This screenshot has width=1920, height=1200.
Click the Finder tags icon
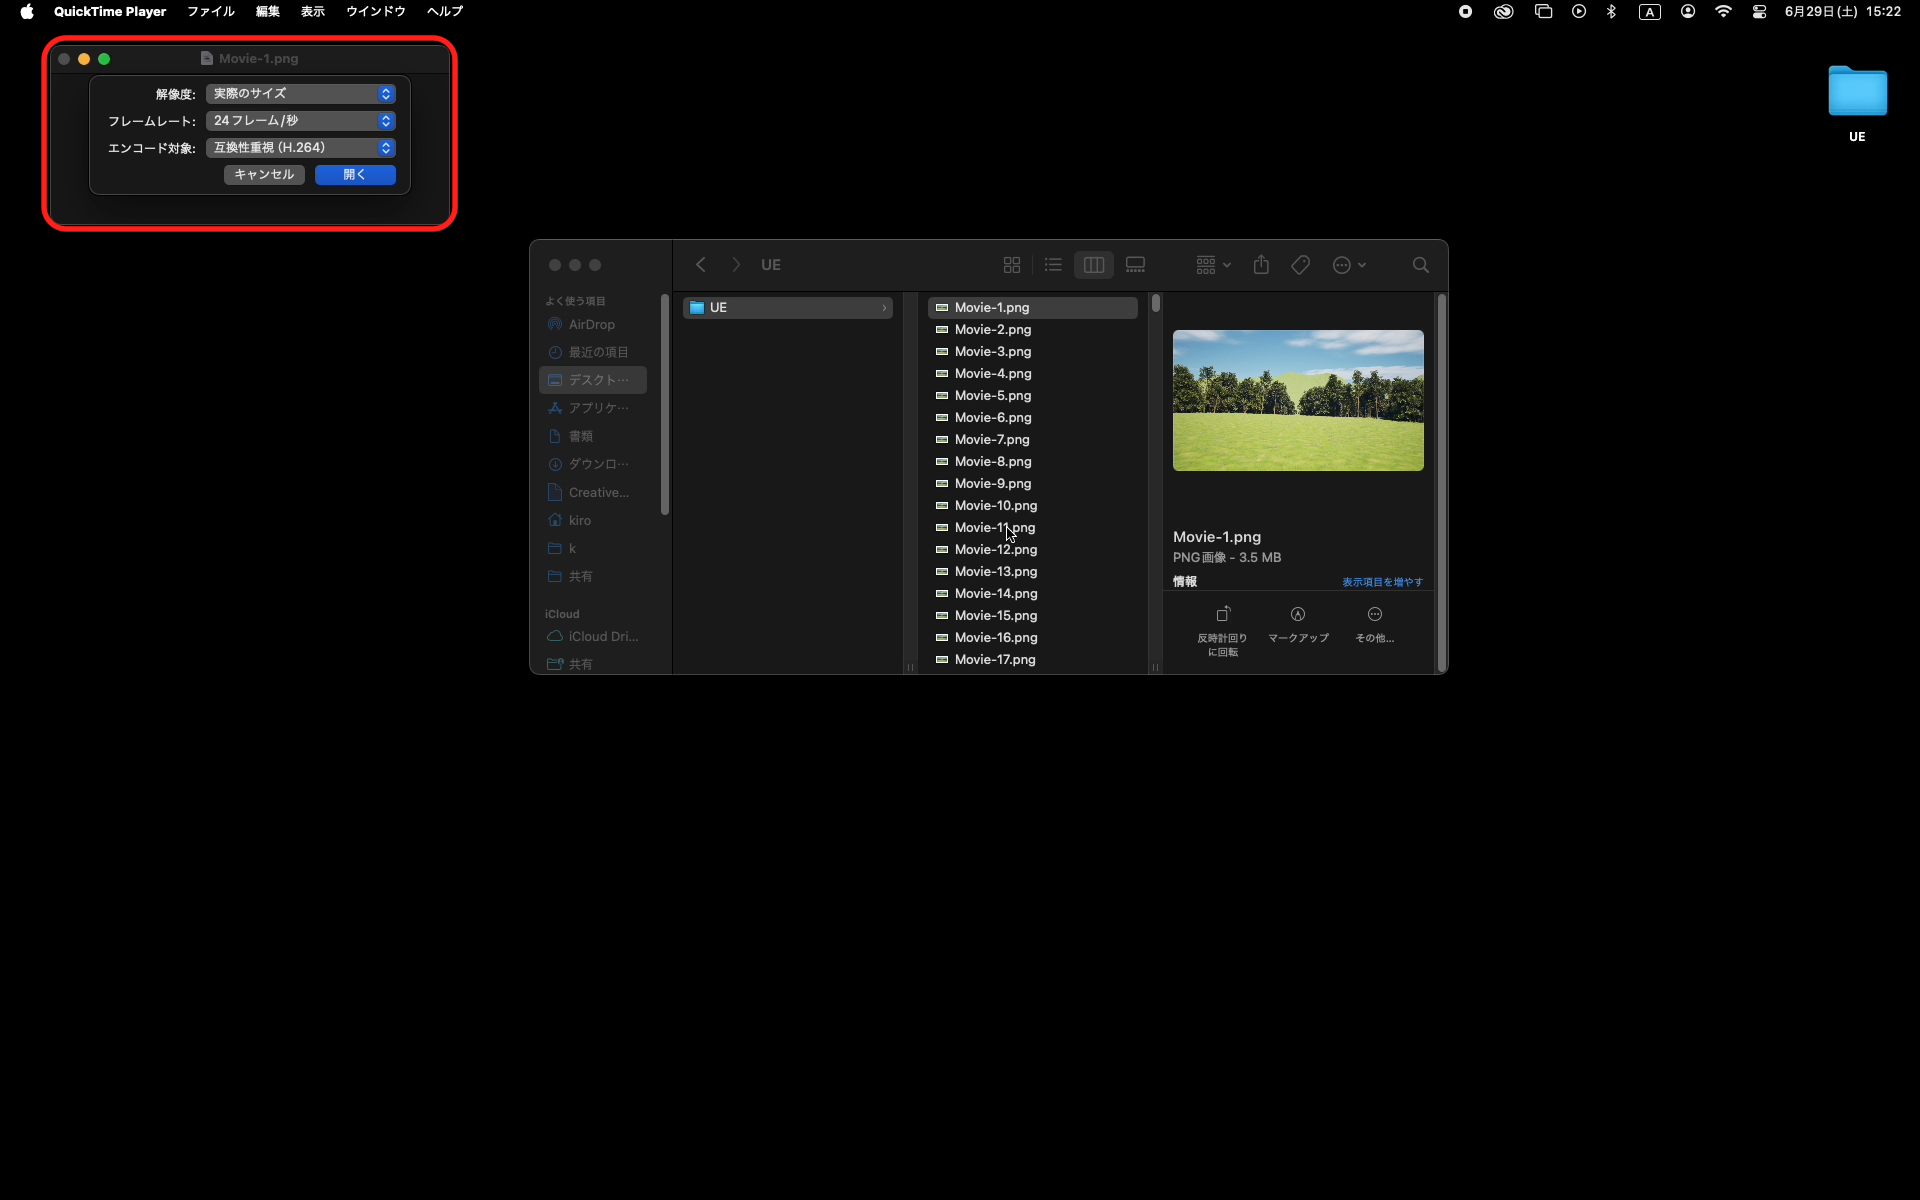(x=1301, y=265)
